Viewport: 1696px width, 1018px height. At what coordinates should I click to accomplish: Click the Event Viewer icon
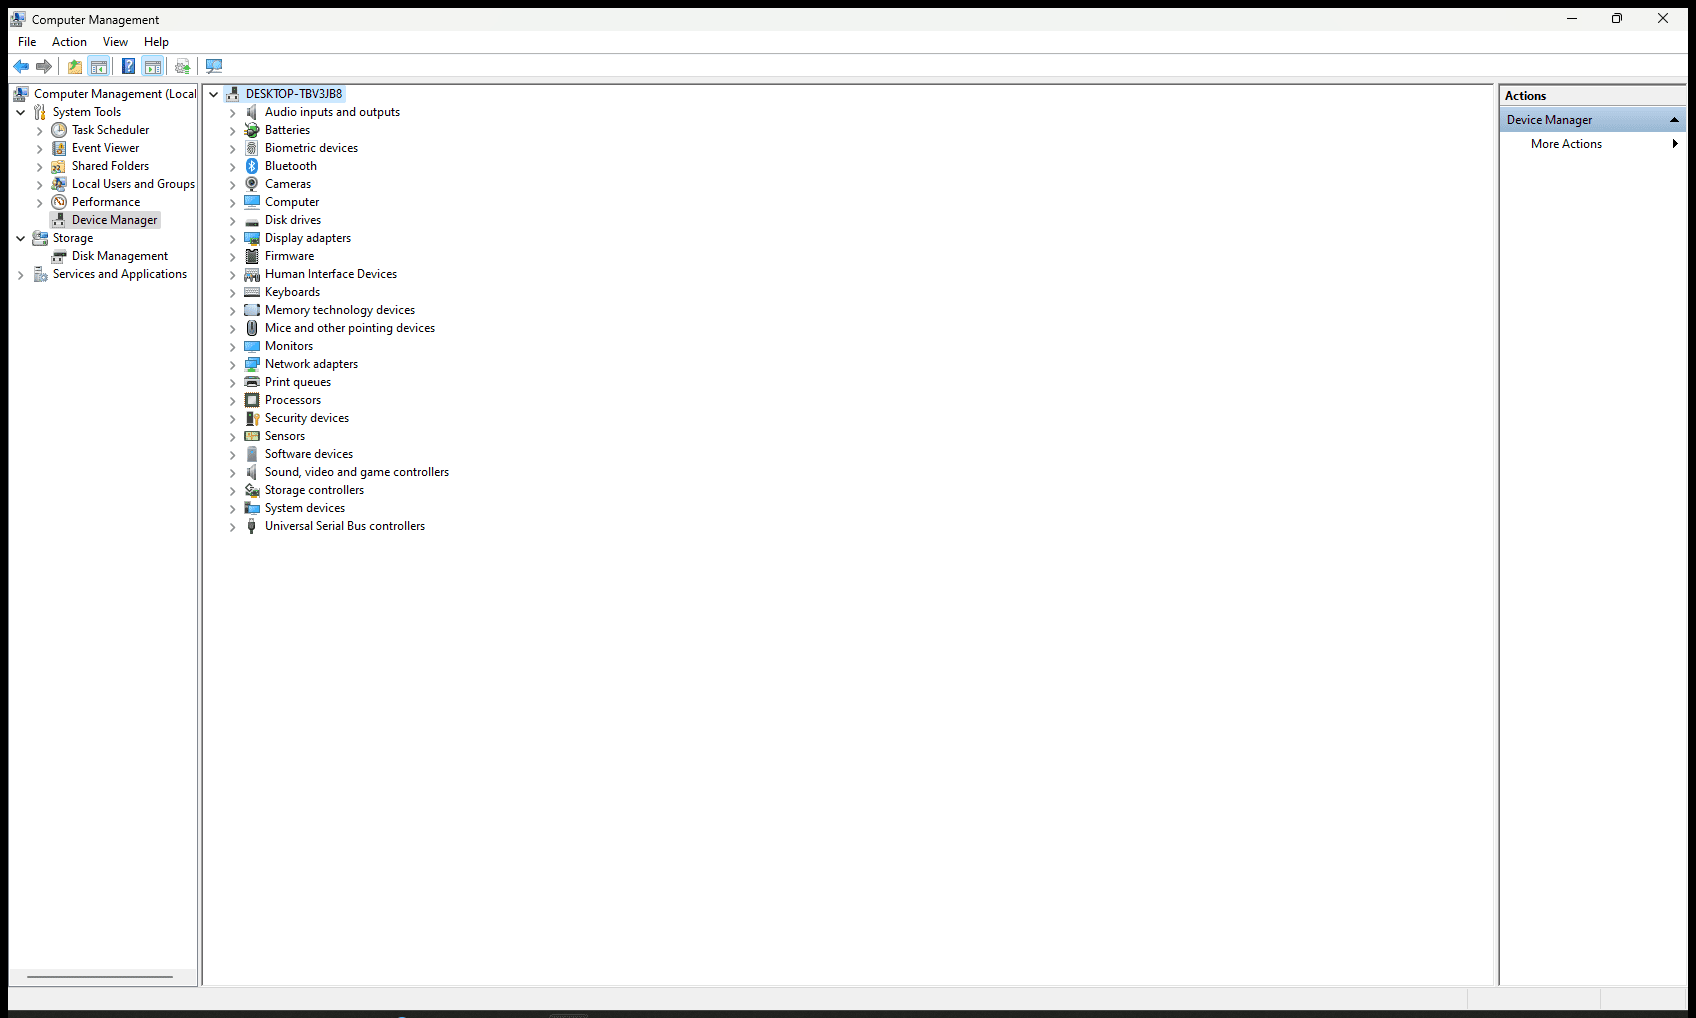coord(59,148)
